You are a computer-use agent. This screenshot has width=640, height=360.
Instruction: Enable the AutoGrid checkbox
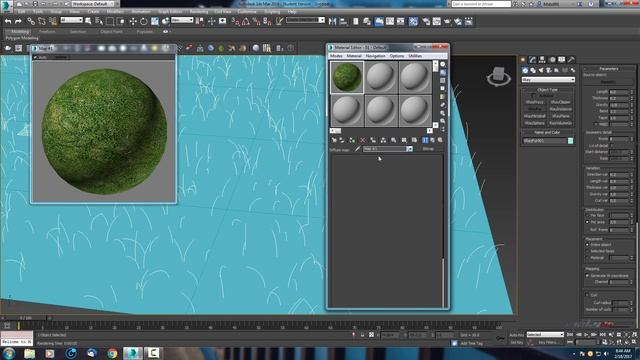[533, 96]
